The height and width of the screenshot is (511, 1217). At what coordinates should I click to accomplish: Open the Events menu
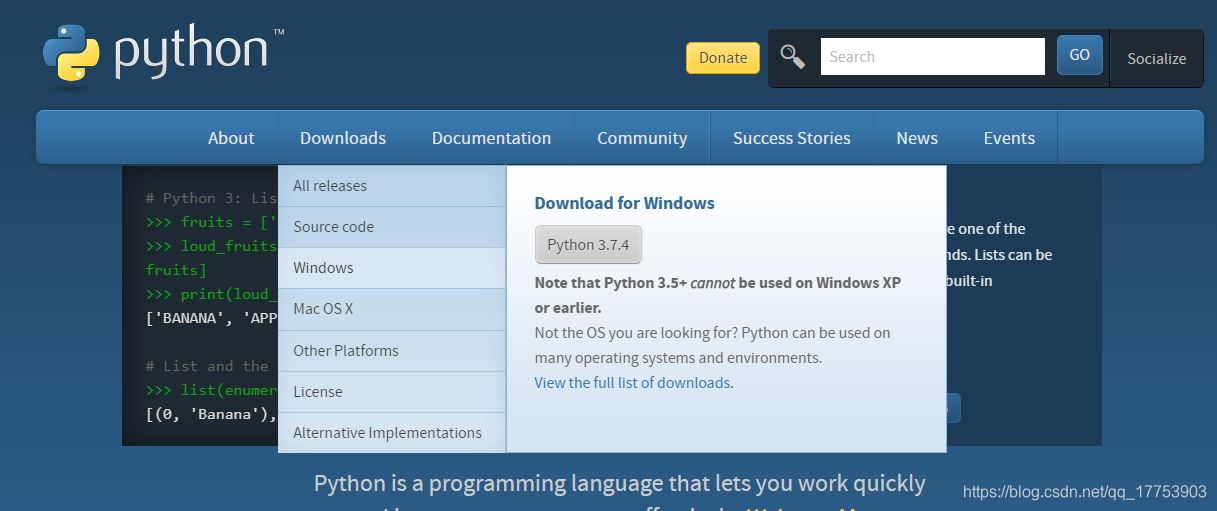(x=1009, y=138)
